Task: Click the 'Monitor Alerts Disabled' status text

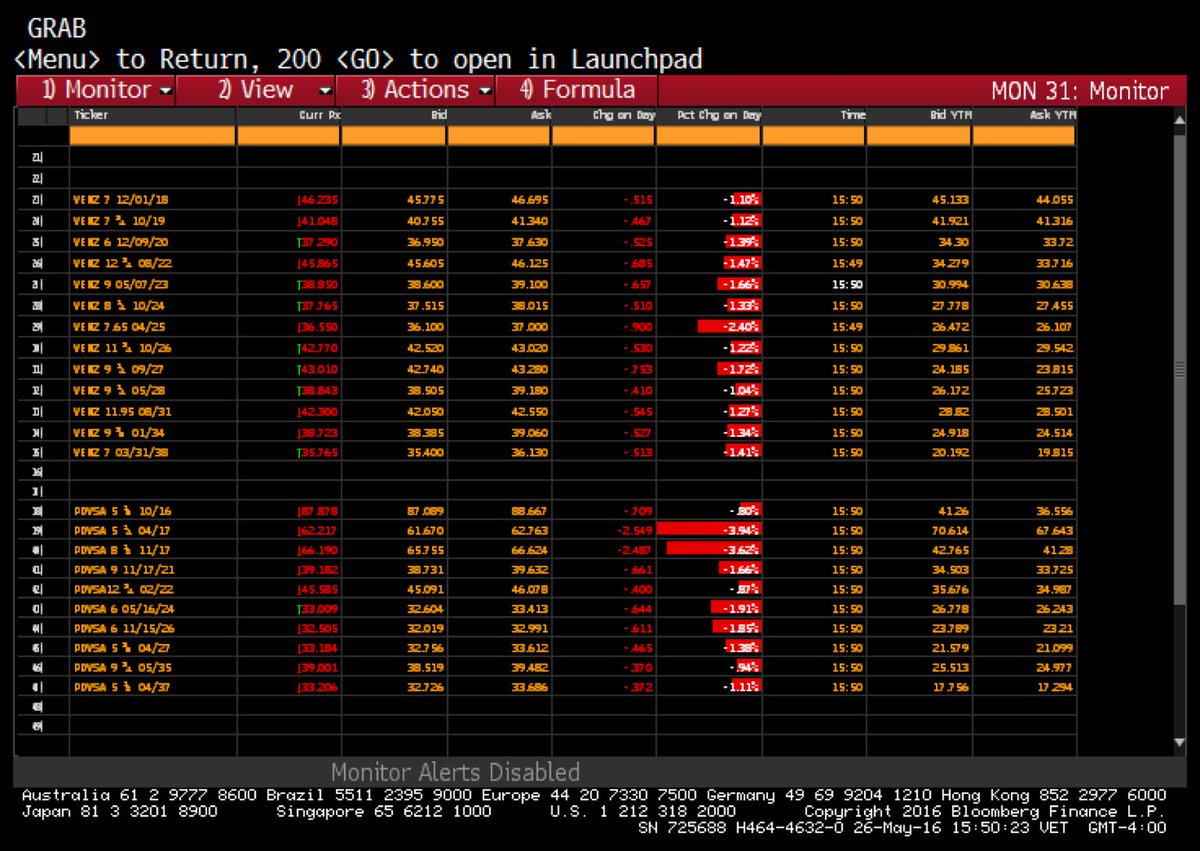Action: pyautogui.click(x=455, y=772)
